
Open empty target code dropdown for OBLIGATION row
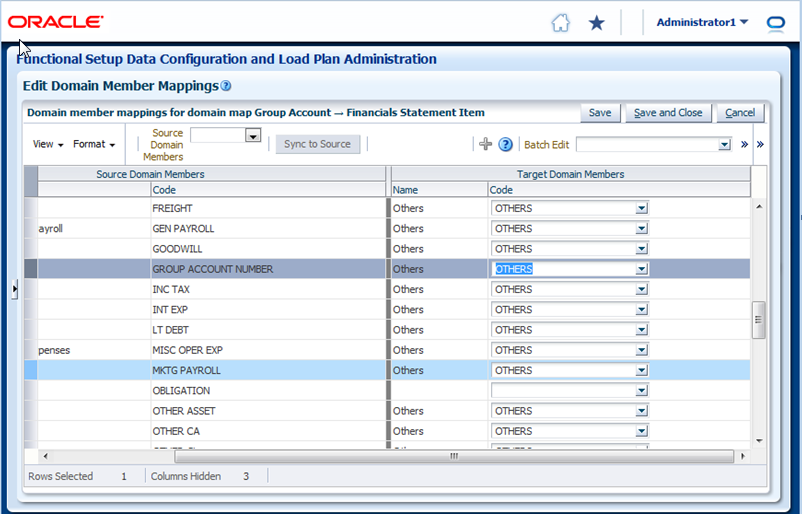(641, 391)
